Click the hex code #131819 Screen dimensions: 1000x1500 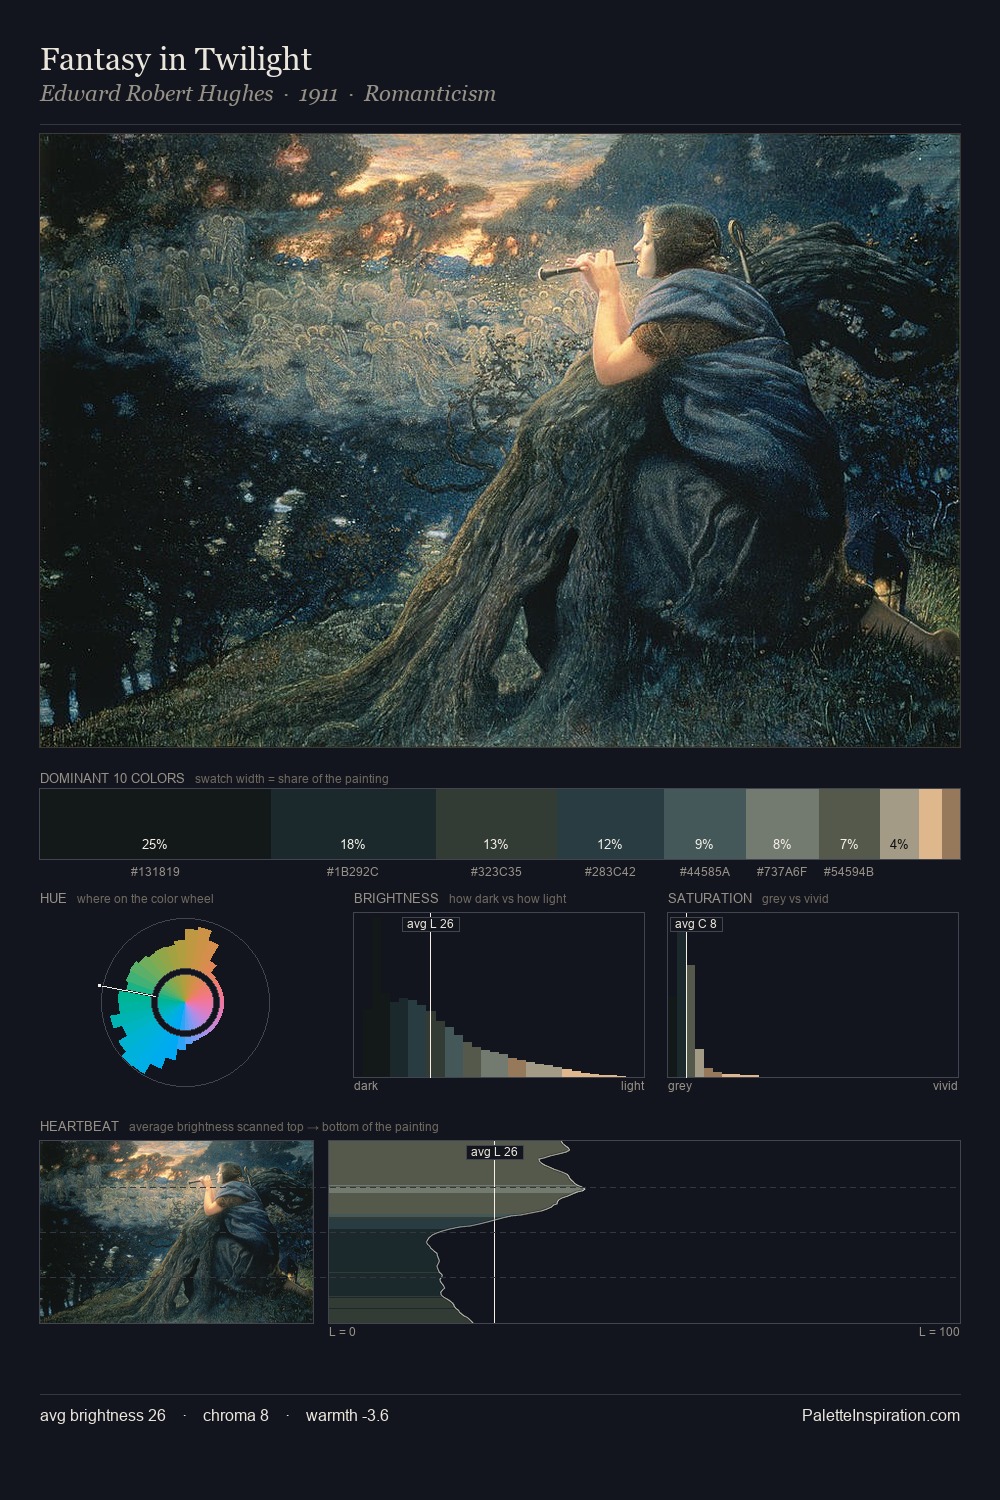coord(155,872)
